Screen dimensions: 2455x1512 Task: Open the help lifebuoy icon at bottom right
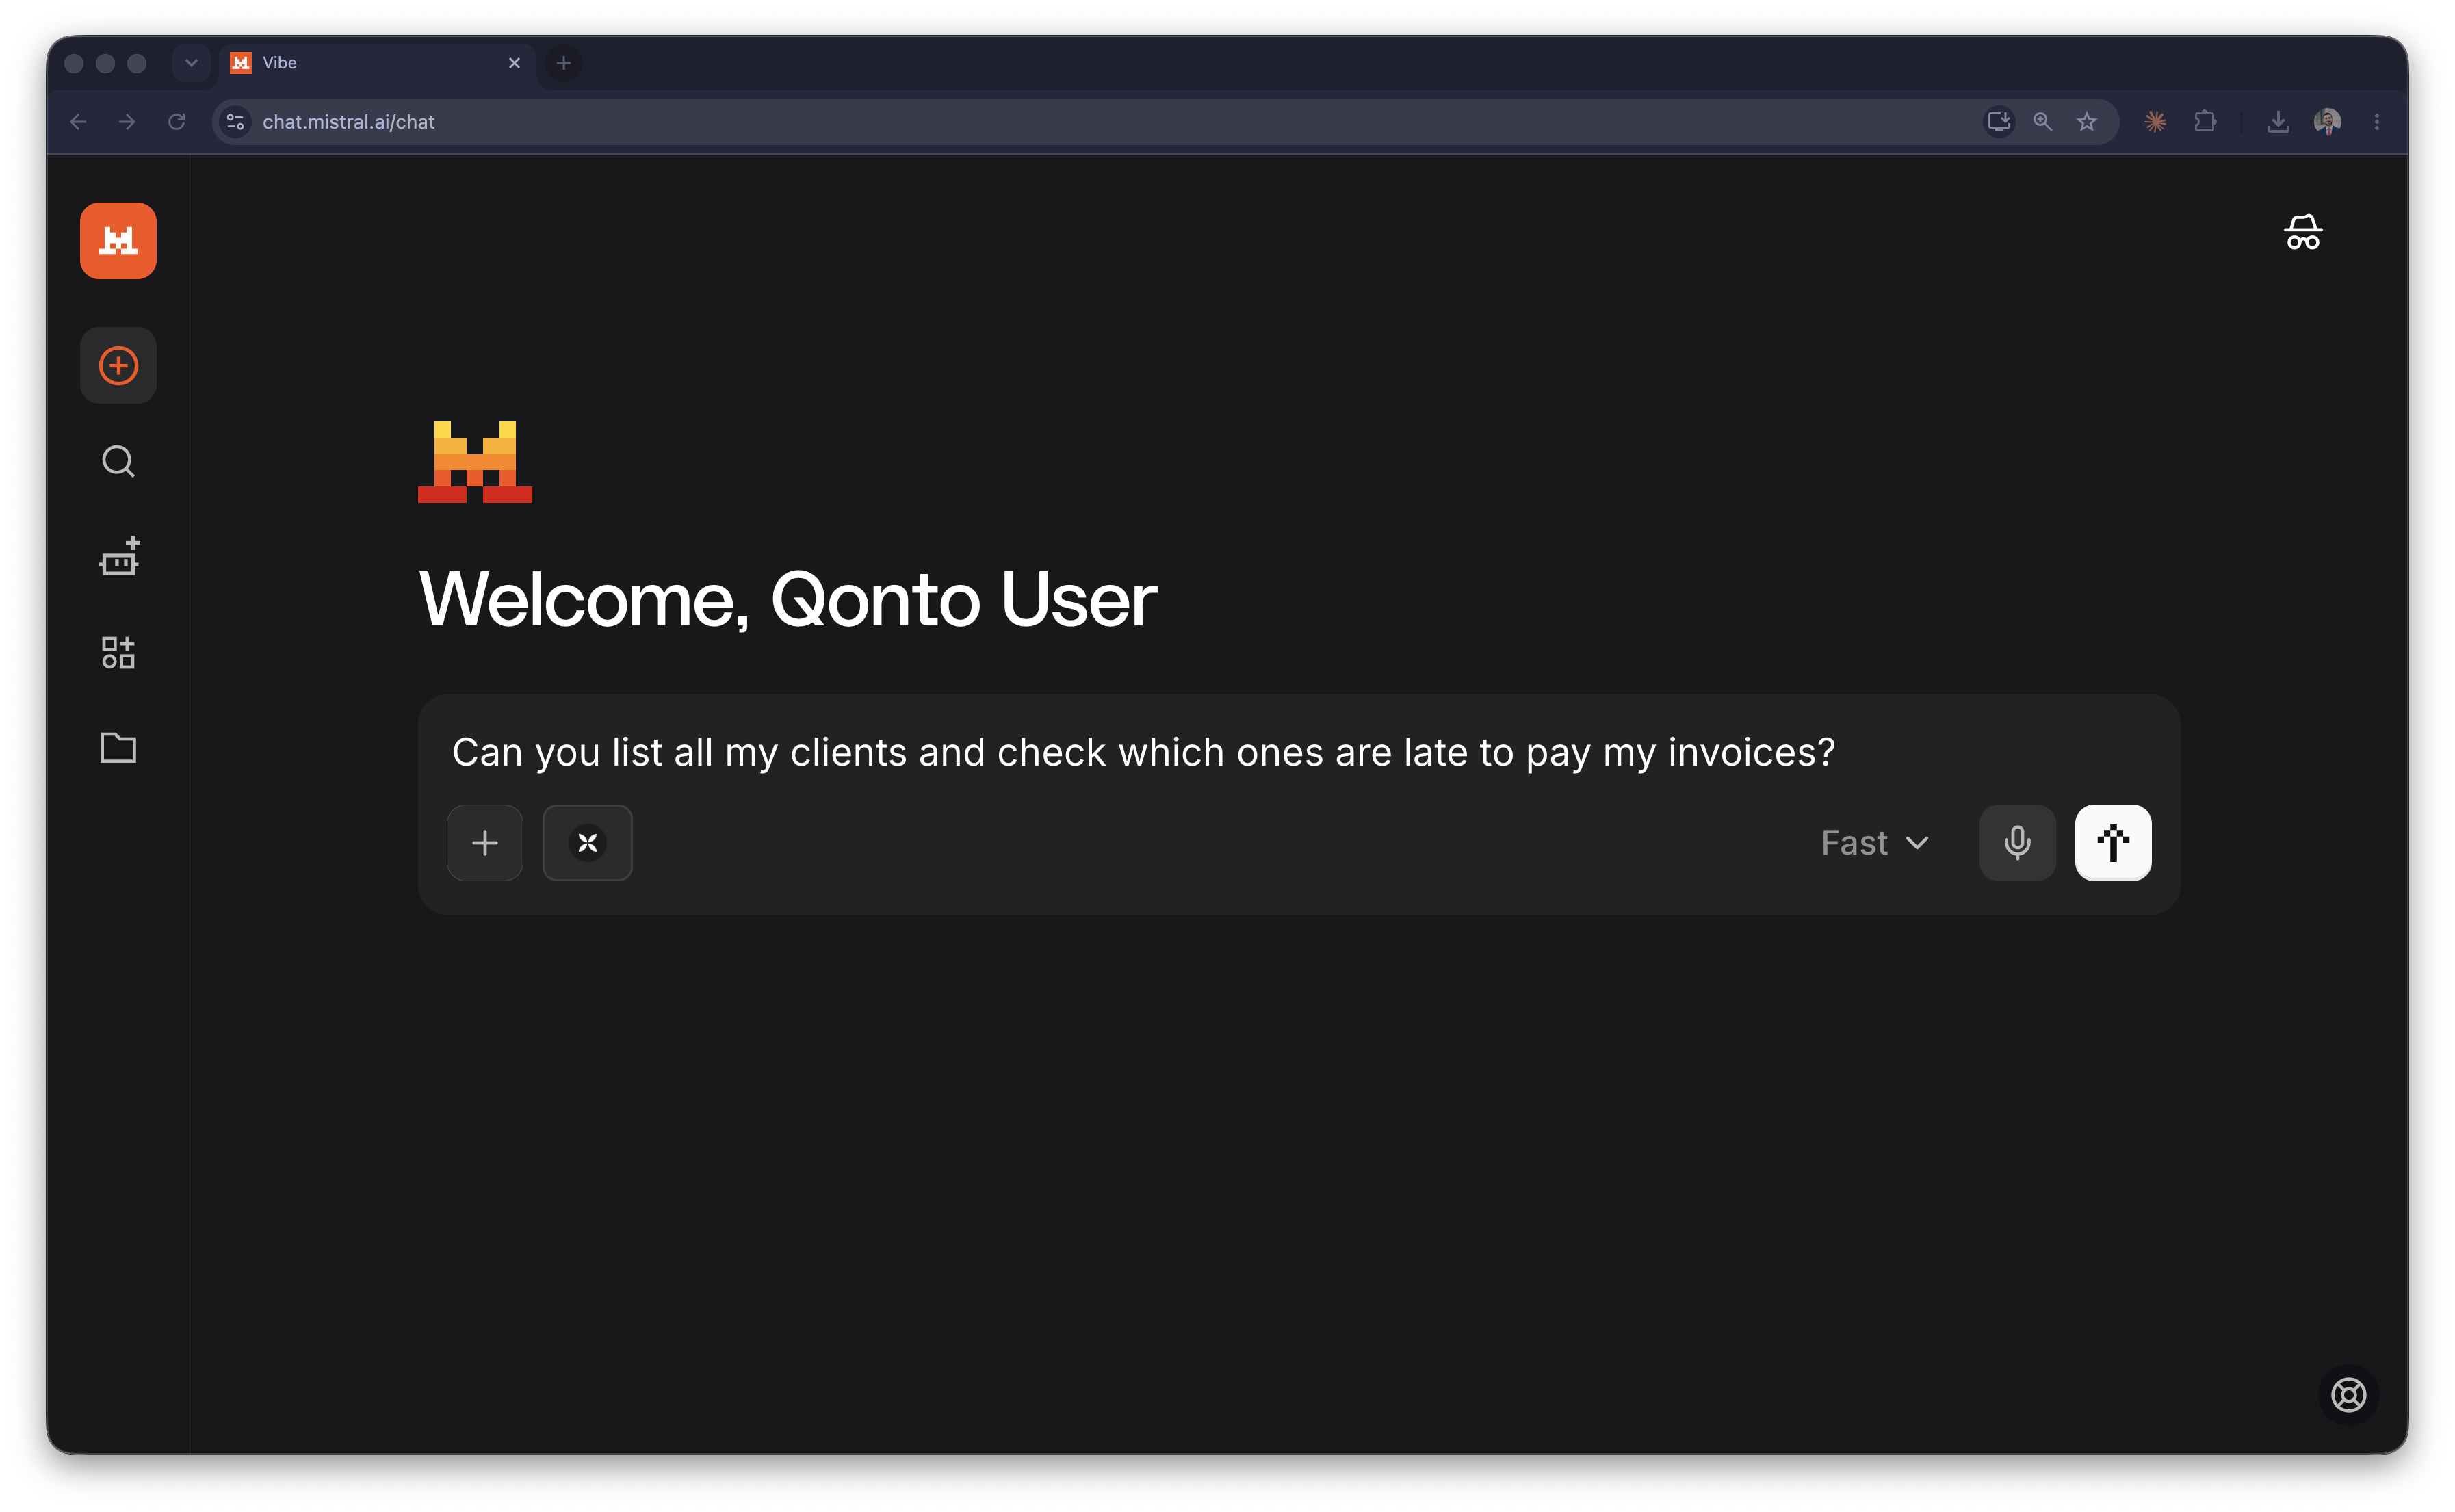pos(2348,1395)
